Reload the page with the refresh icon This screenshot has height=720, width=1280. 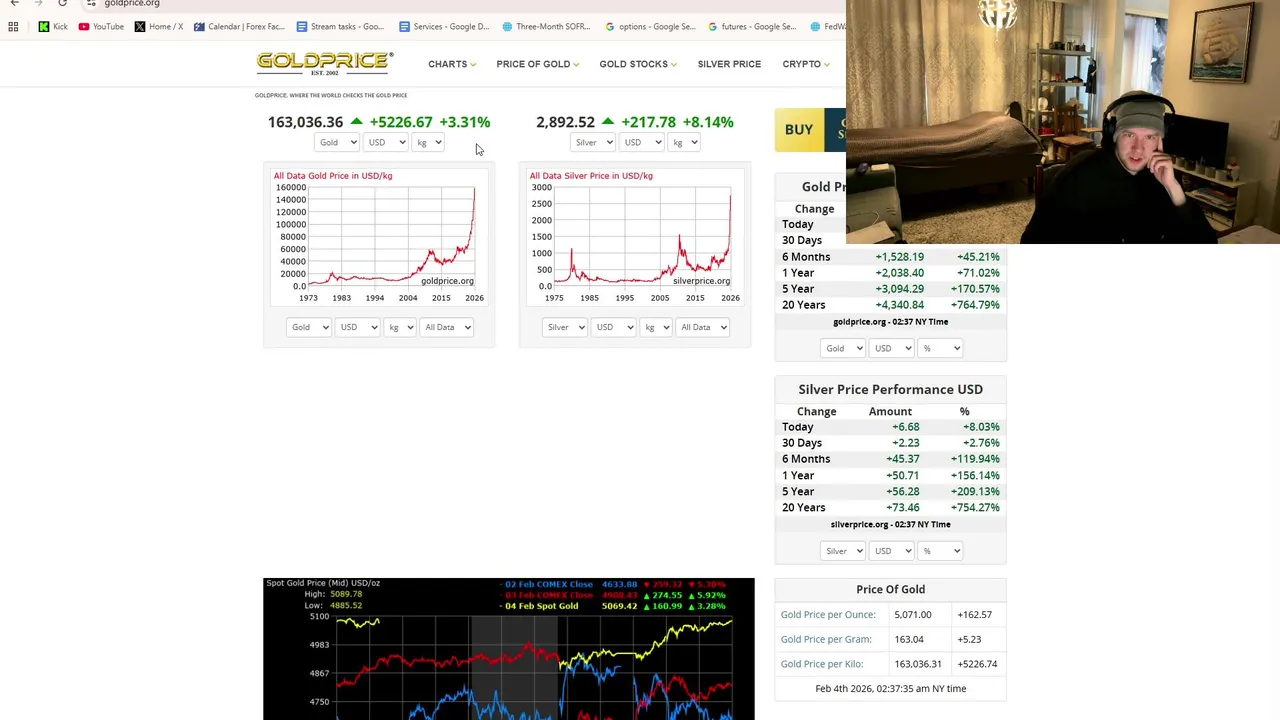click(62, 4)
